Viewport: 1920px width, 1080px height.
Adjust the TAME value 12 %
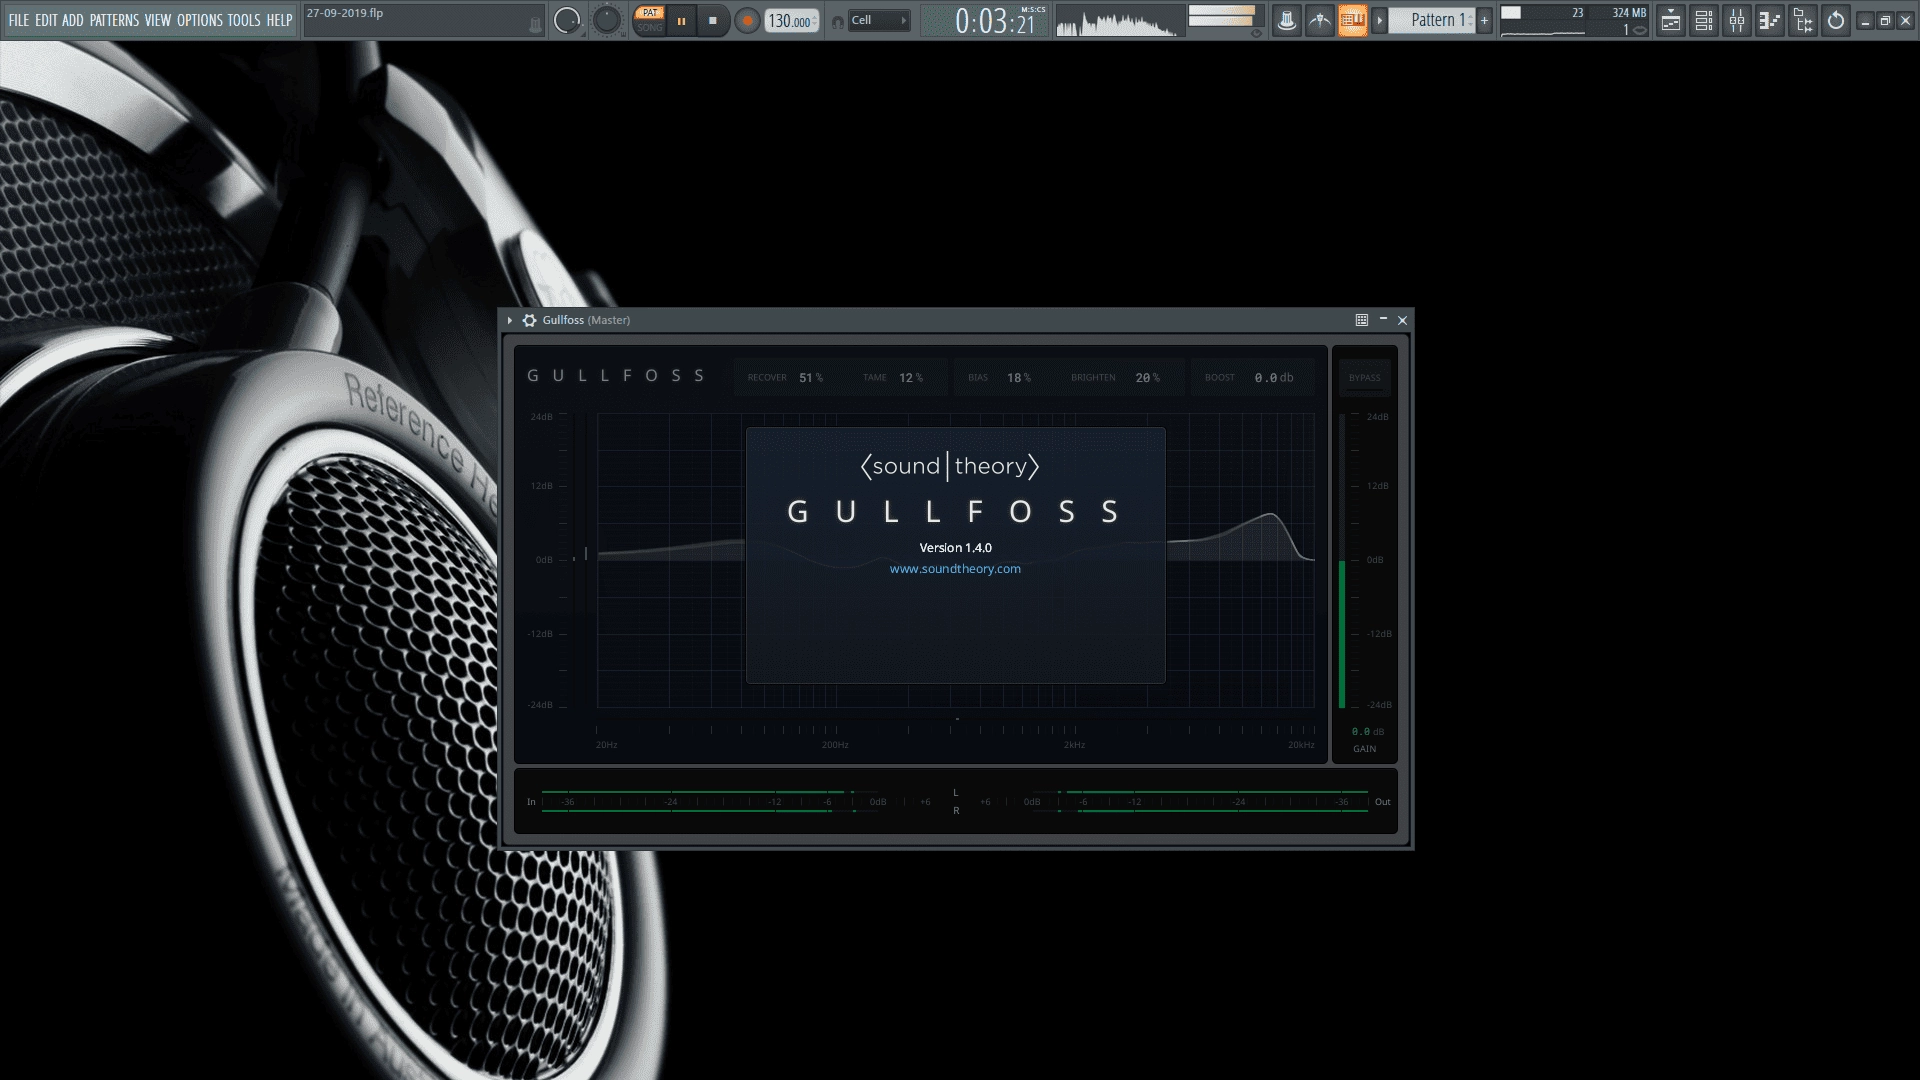pyautogui.click(x=911, y=378)
